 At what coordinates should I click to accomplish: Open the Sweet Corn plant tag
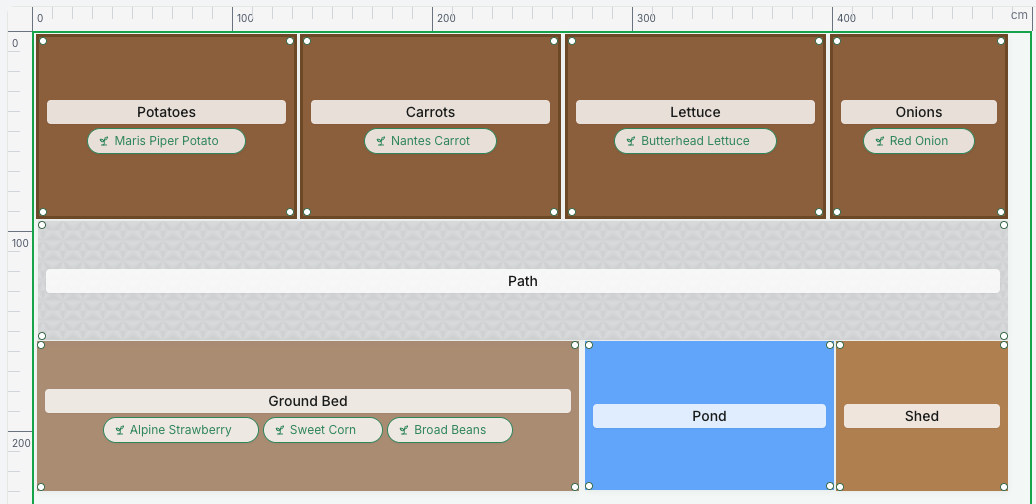pos(323,430)
